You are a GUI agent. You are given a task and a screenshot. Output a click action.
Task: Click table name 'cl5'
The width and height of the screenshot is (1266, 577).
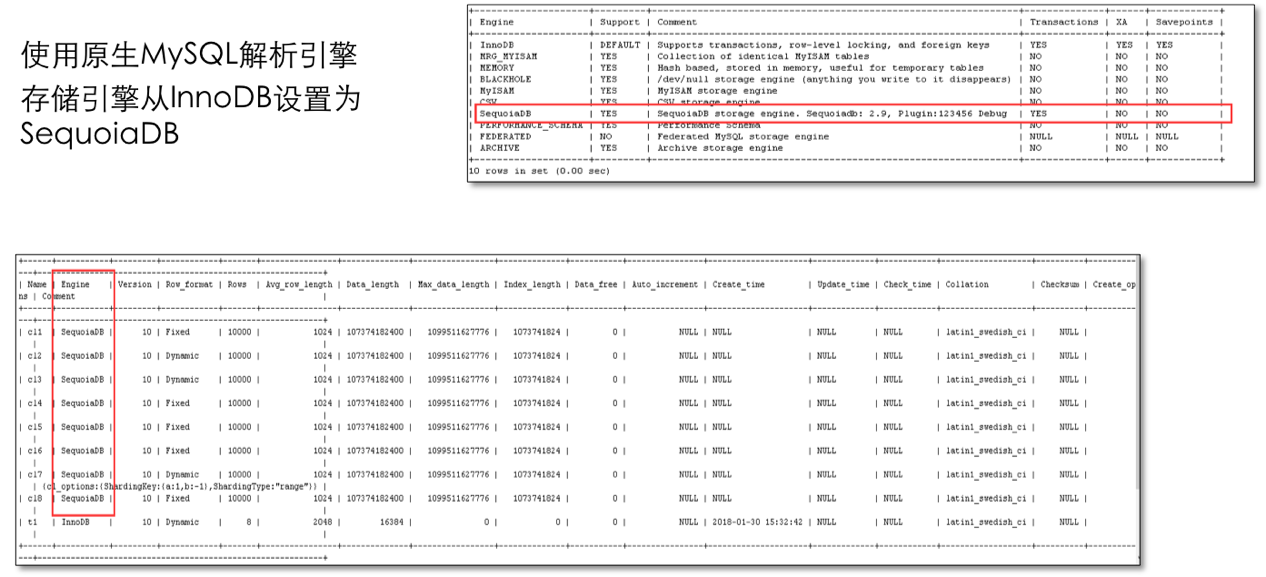click(35, 427)
